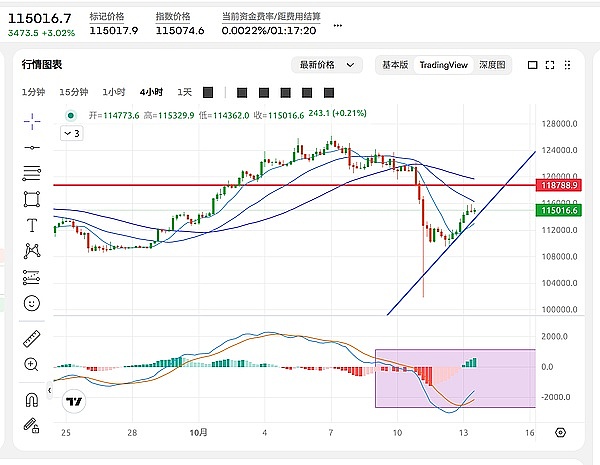This screenshot has height=465, width=600.
Task: Select the trend line drawing tool
Action: pyautogui.click(x=32, y=147)
